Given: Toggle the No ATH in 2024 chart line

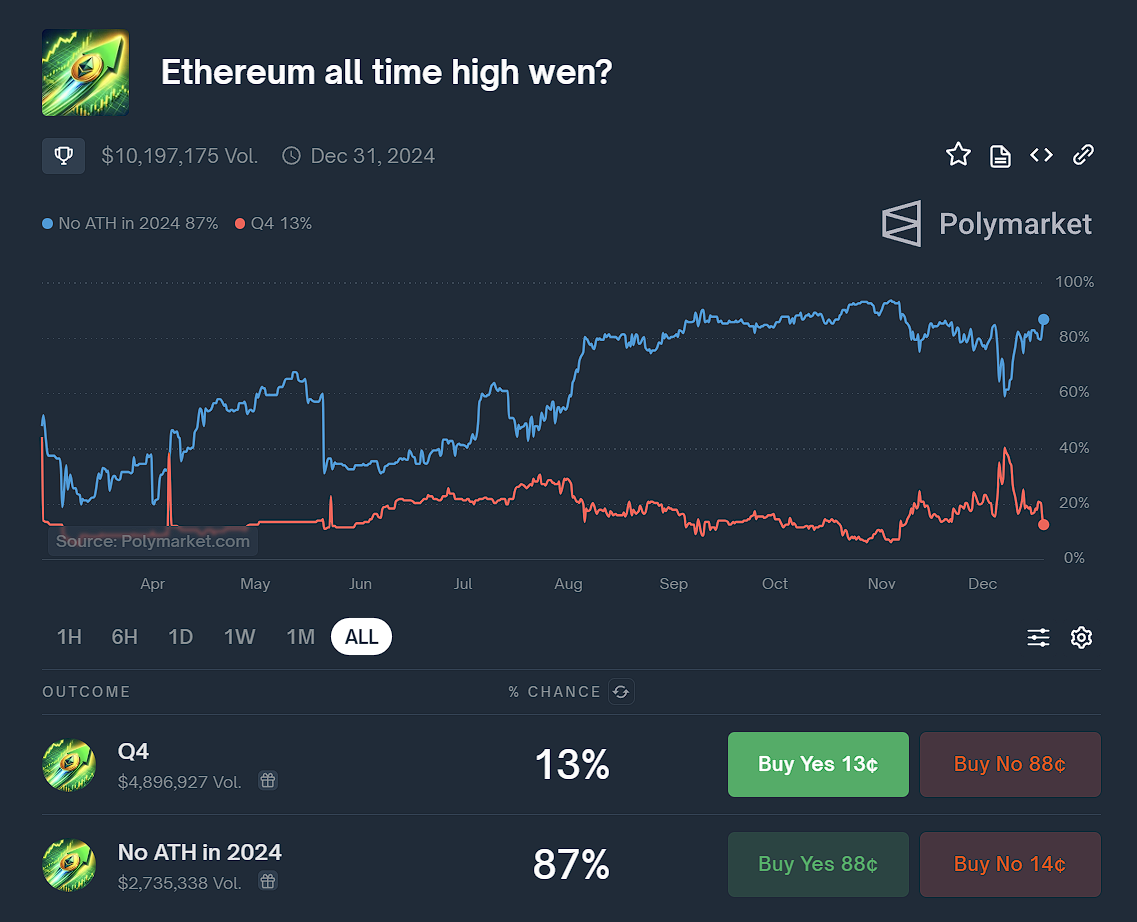Looking at the screenshot, I should coord(129,223).
